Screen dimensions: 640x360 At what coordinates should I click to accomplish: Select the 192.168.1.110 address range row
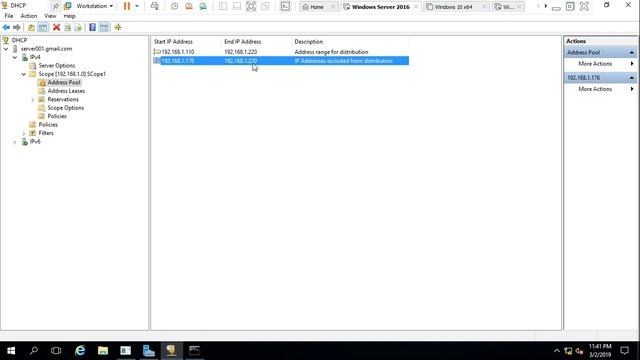tap(281, 52)
